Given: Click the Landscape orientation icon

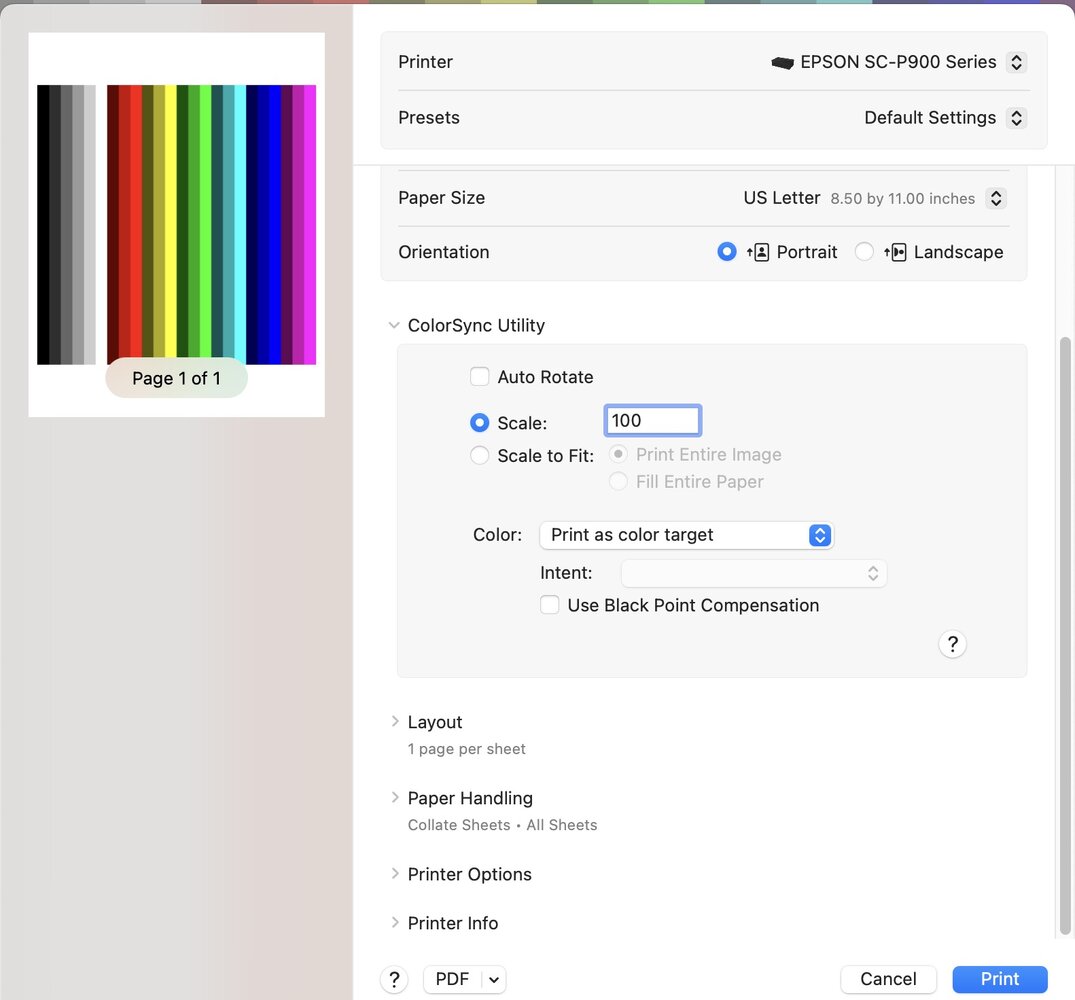Looking at the screenshot, I should [895, 252].
